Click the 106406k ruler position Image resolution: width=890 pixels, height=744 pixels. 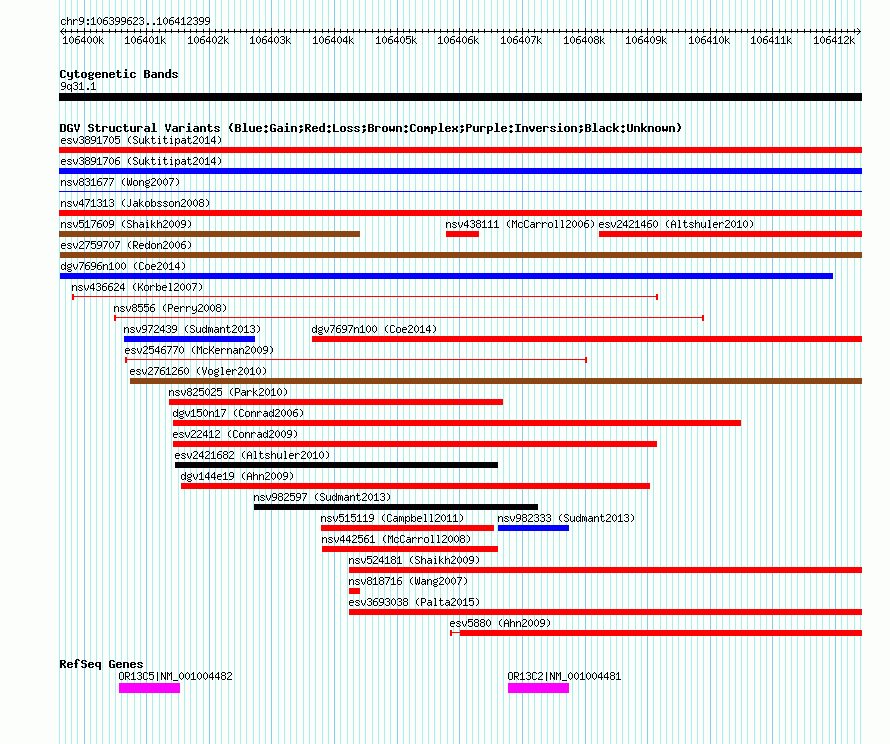click(x=458, y=40)
